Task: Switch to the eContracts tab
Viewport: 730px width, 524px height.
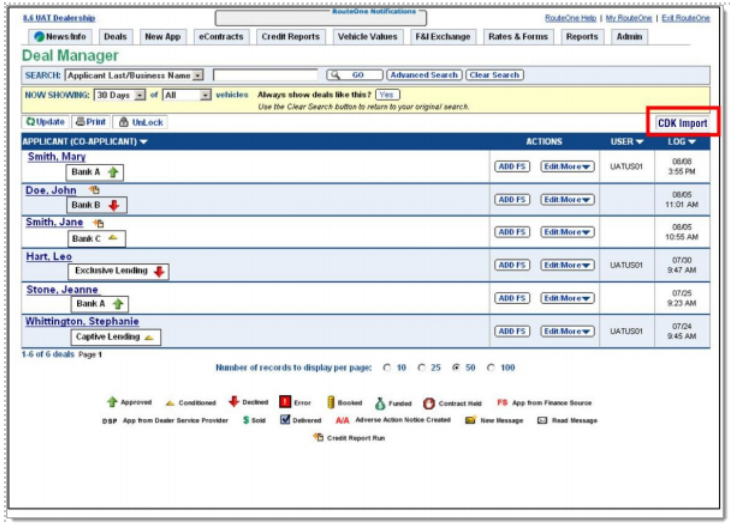Action: [221, 36]
